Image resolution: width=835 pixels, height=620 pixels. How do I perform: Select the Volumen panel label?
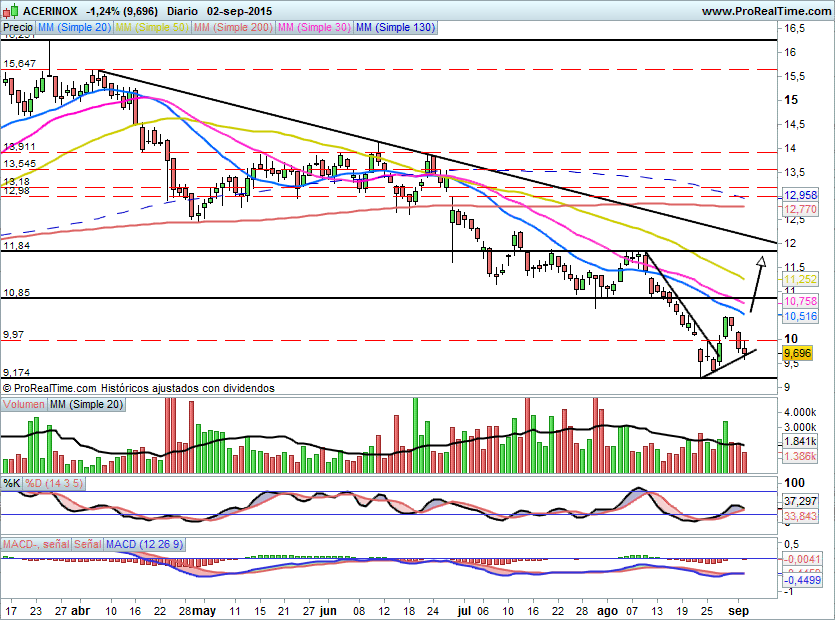coord(24,404)
